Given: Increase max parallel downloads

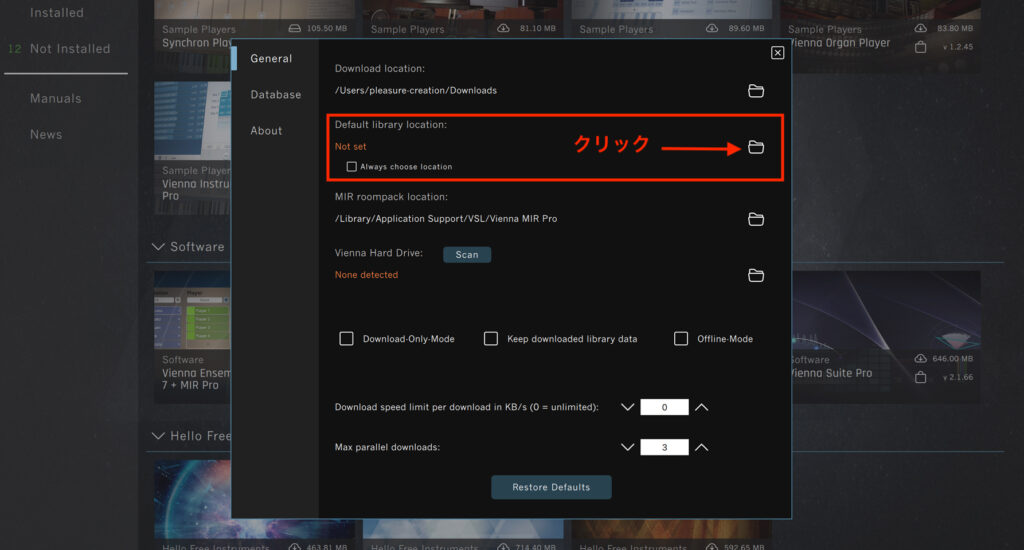Looking at the screenshot, I should point(701,447).
